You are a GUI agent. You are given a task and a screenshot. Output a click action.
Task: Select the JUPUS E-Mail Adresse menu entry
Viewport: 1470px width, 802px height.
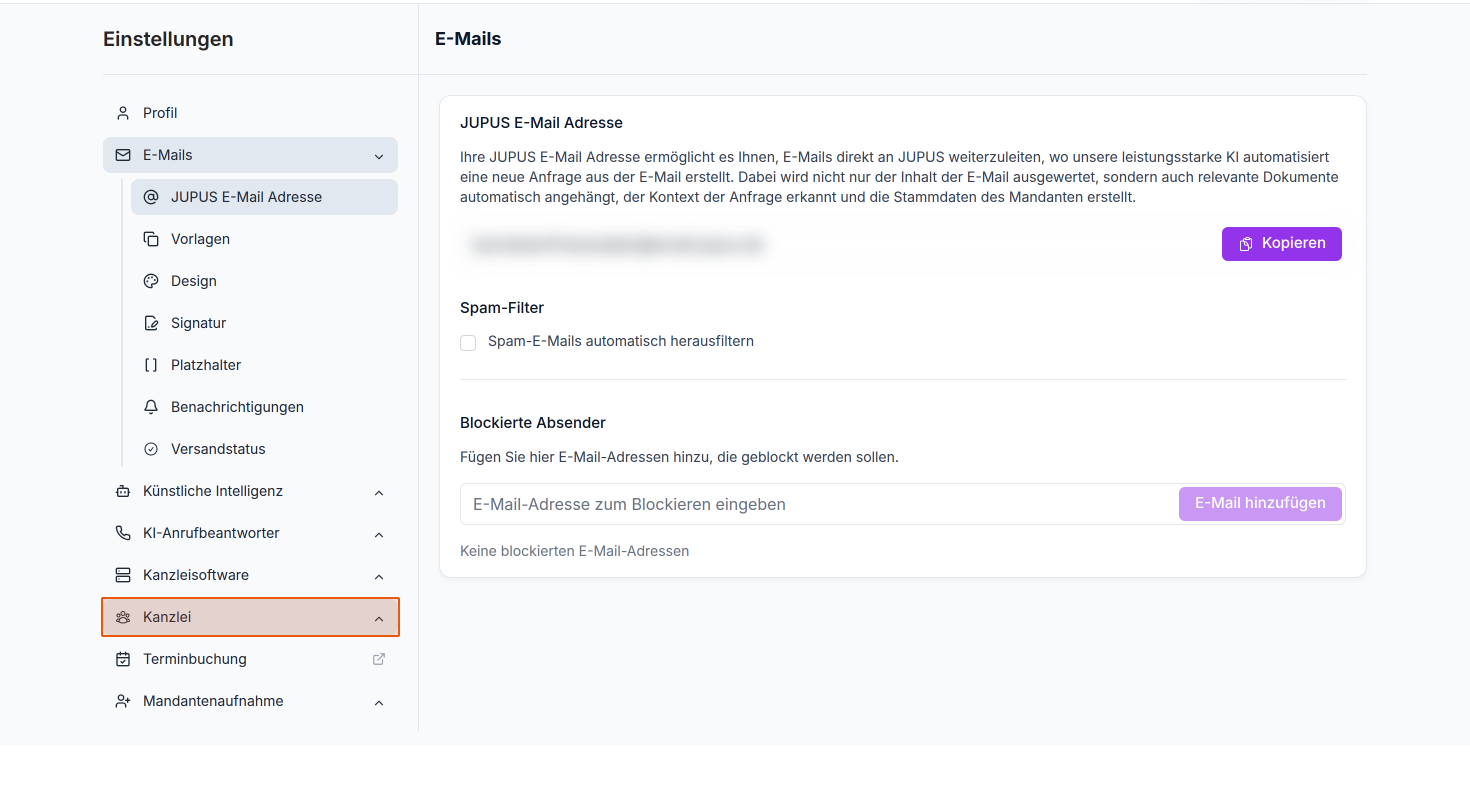coord(264,197)
